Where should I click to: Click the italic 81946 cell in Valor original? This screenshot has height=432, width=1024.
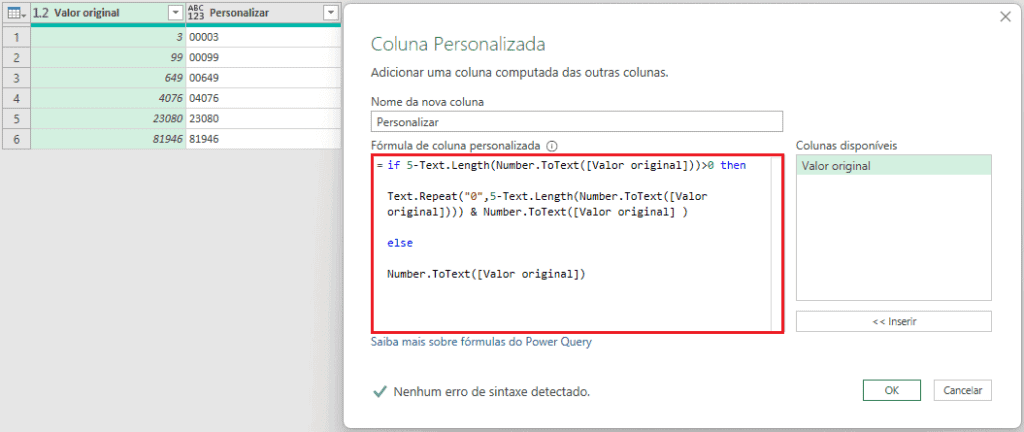108,139
